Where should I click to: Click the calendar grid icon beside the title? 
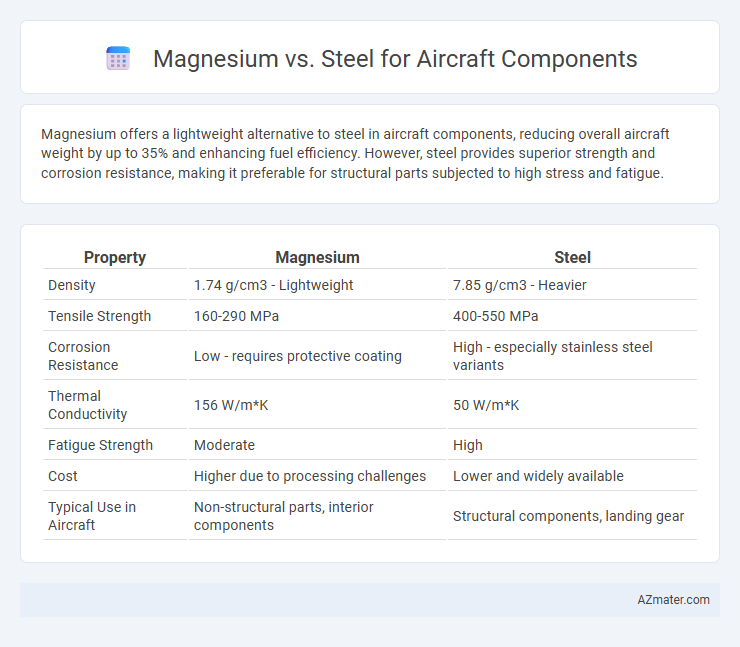click(118, 59)
